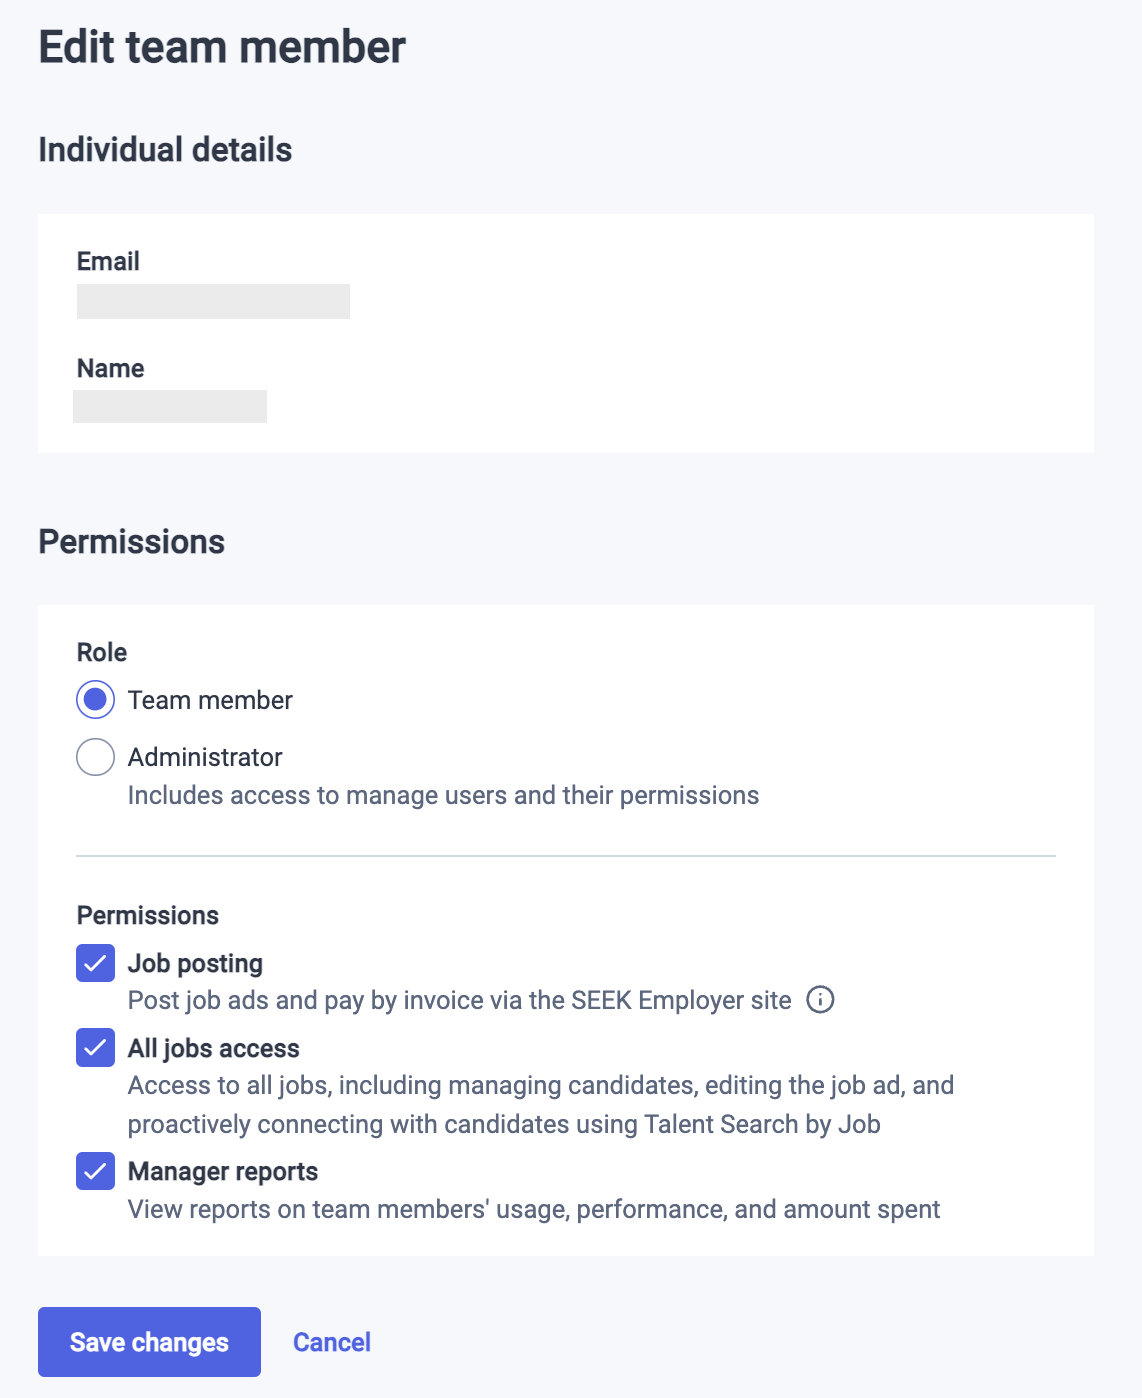Image resolution: width=1142 pixels, height=1398 pixels.
Task: Click the Email input field
Action: [x=213, y=301]
